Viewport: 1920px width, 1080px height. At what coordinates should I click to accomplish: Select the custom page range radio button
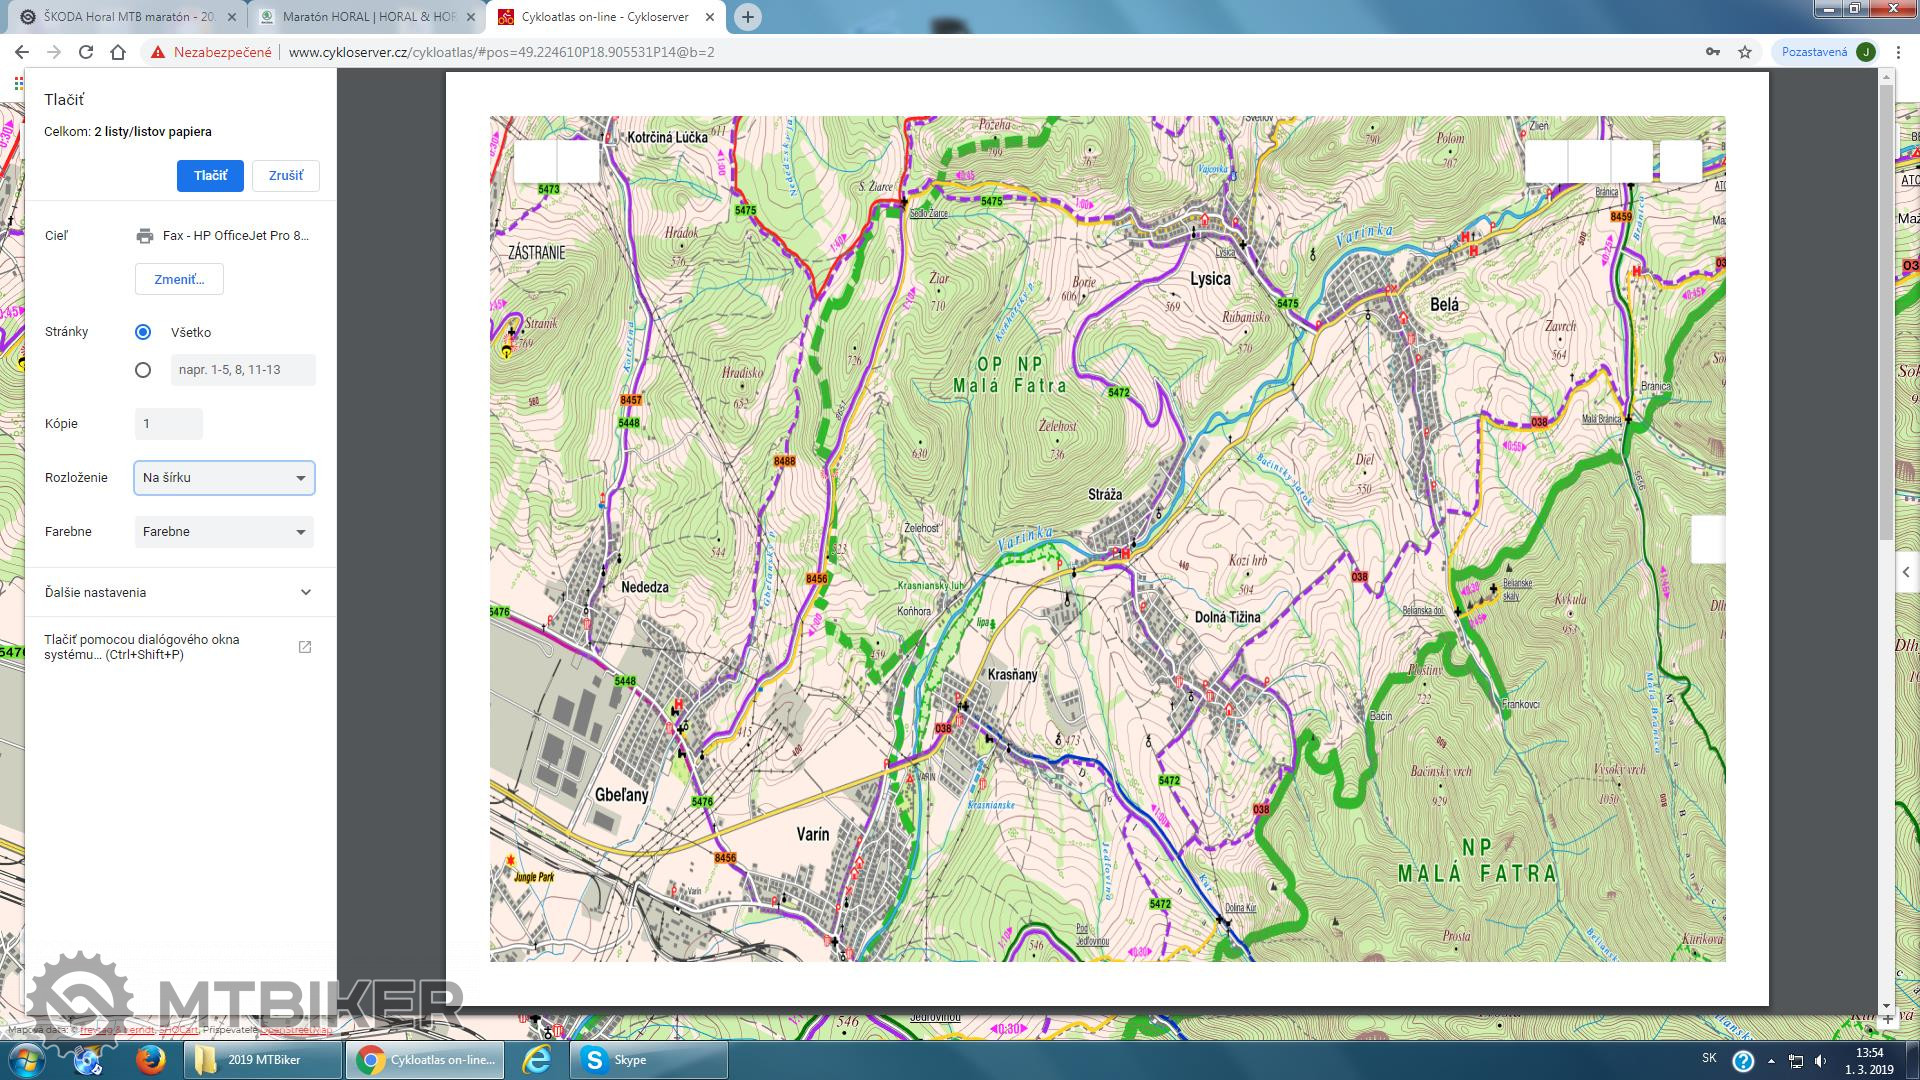143,370
